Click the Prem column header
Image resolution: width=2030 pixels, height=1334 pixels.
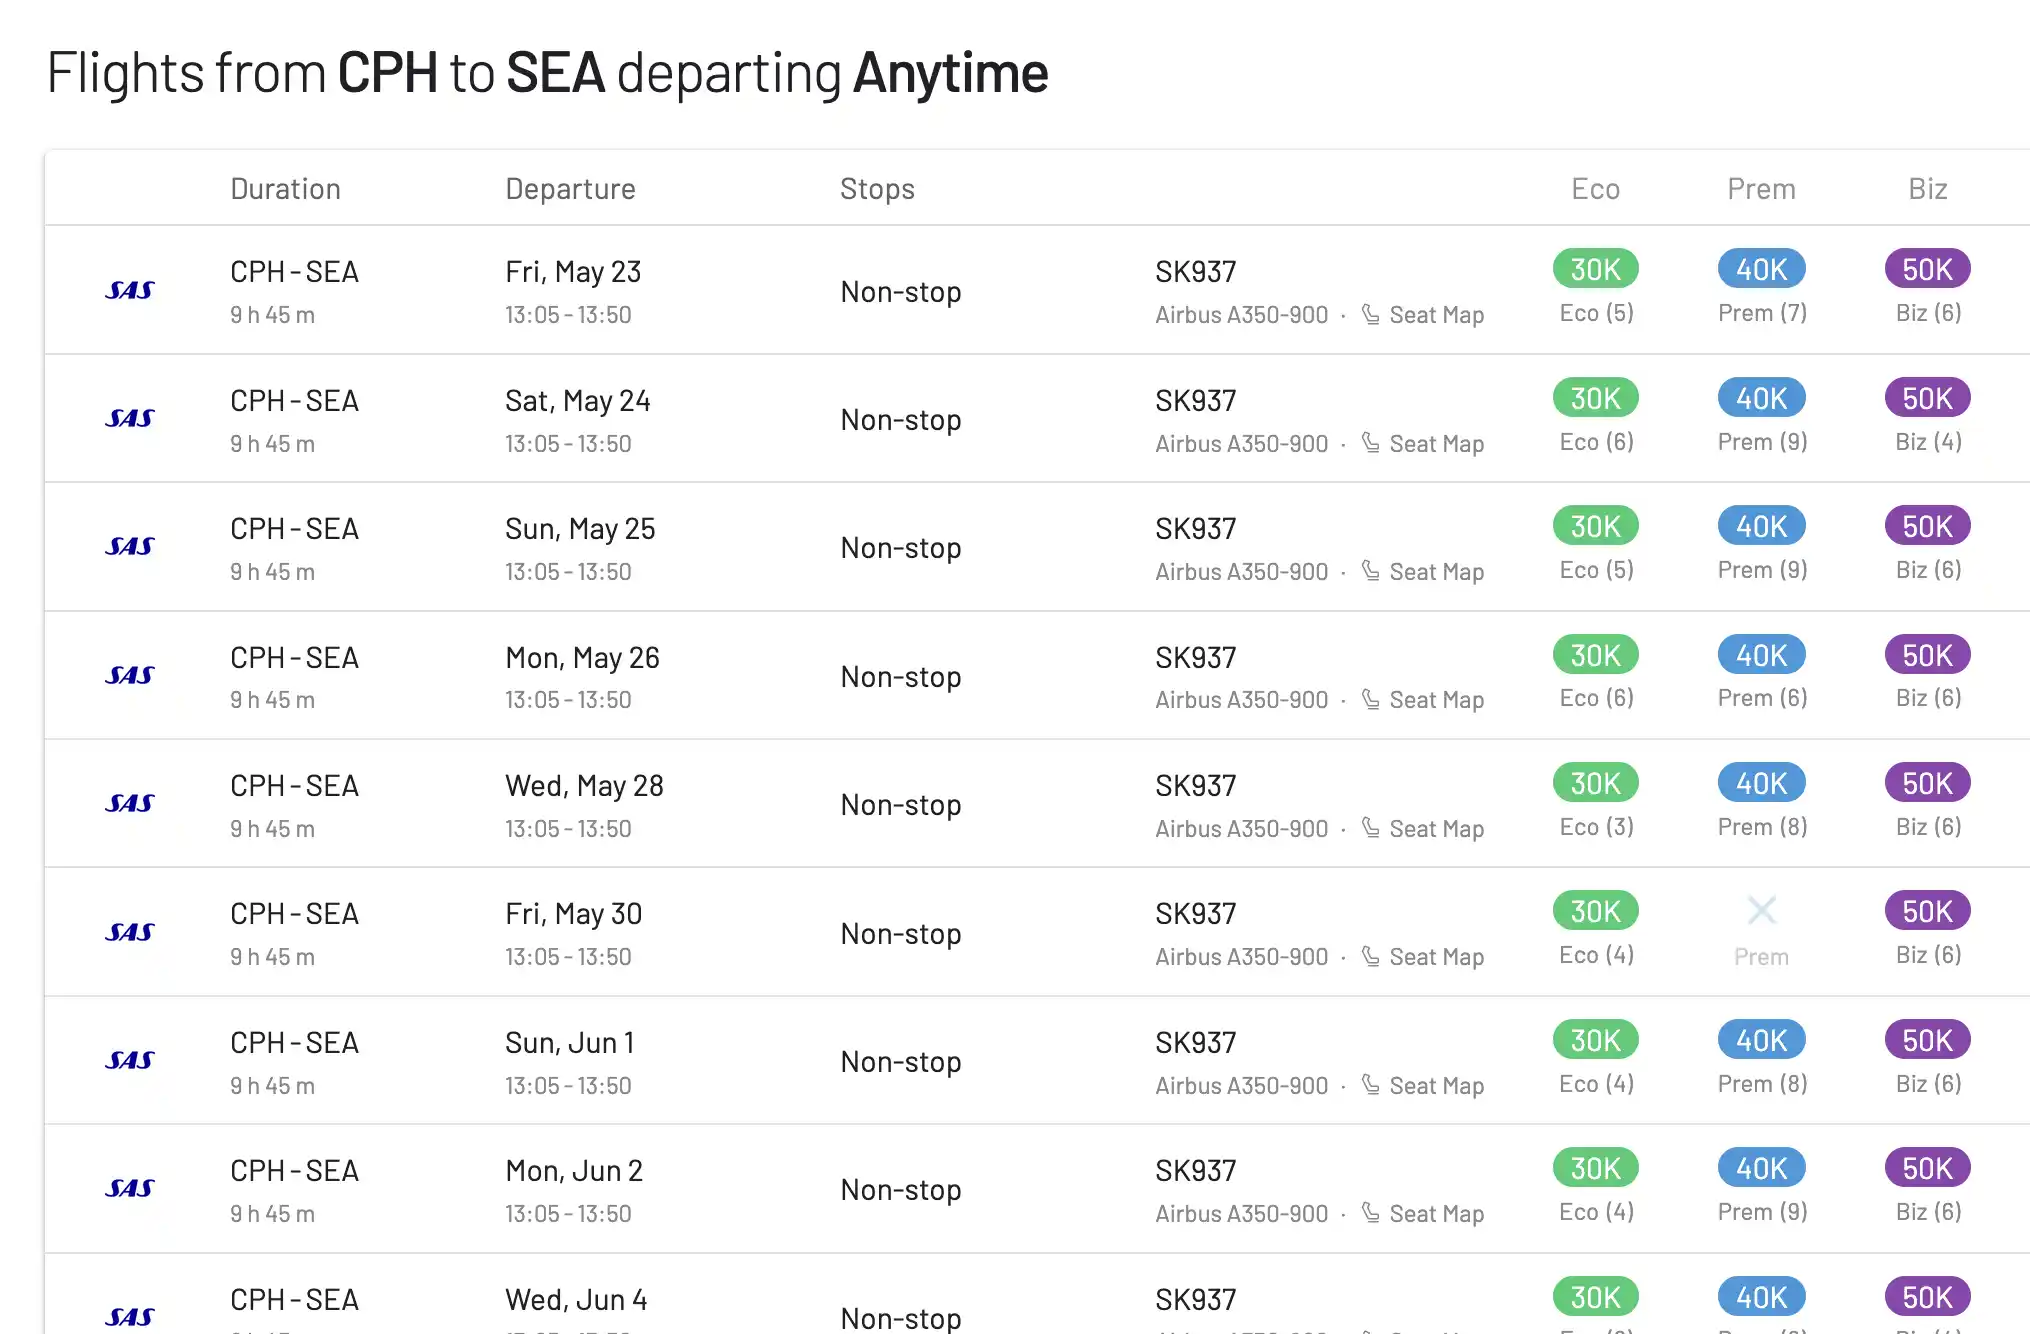(1762, 189)
